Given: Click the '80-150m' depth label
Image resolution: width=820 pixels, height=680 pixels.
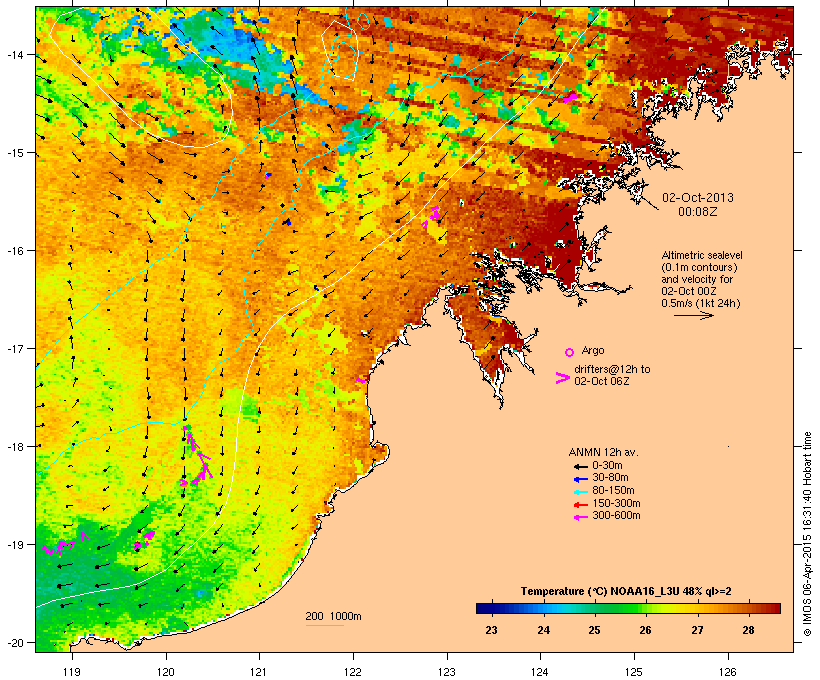Looking at the screenshot, I should (x=613, y=491).
